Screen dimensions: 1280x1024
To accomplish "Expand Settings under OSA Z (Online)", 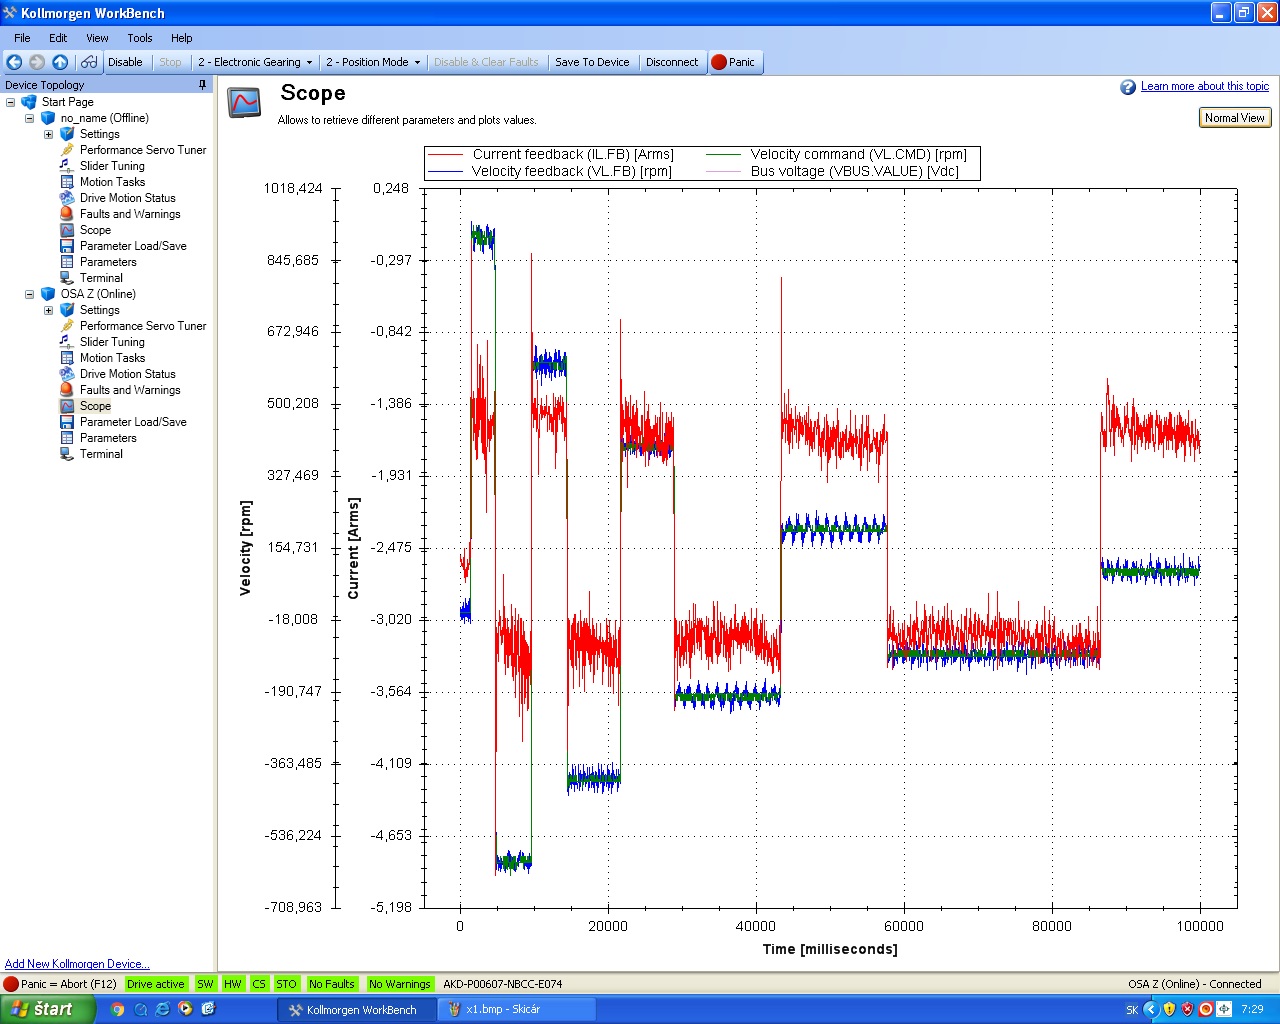I will point(48,310).
